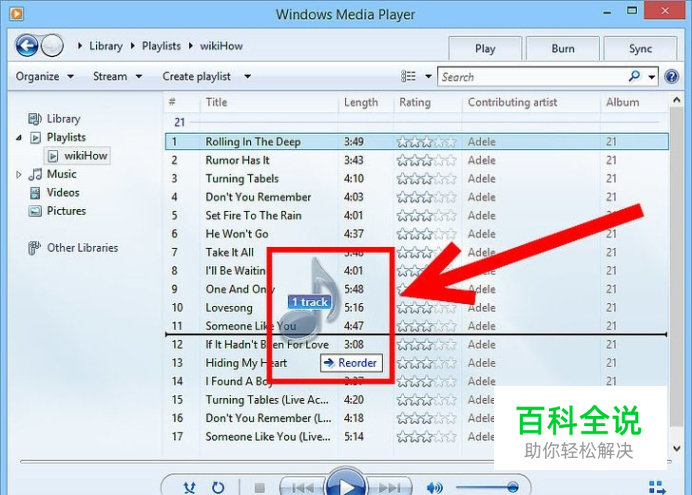This screenshot has width=692, height=495.
Task: Click the Windows Media Player title icon
Action: pos(16,14)
